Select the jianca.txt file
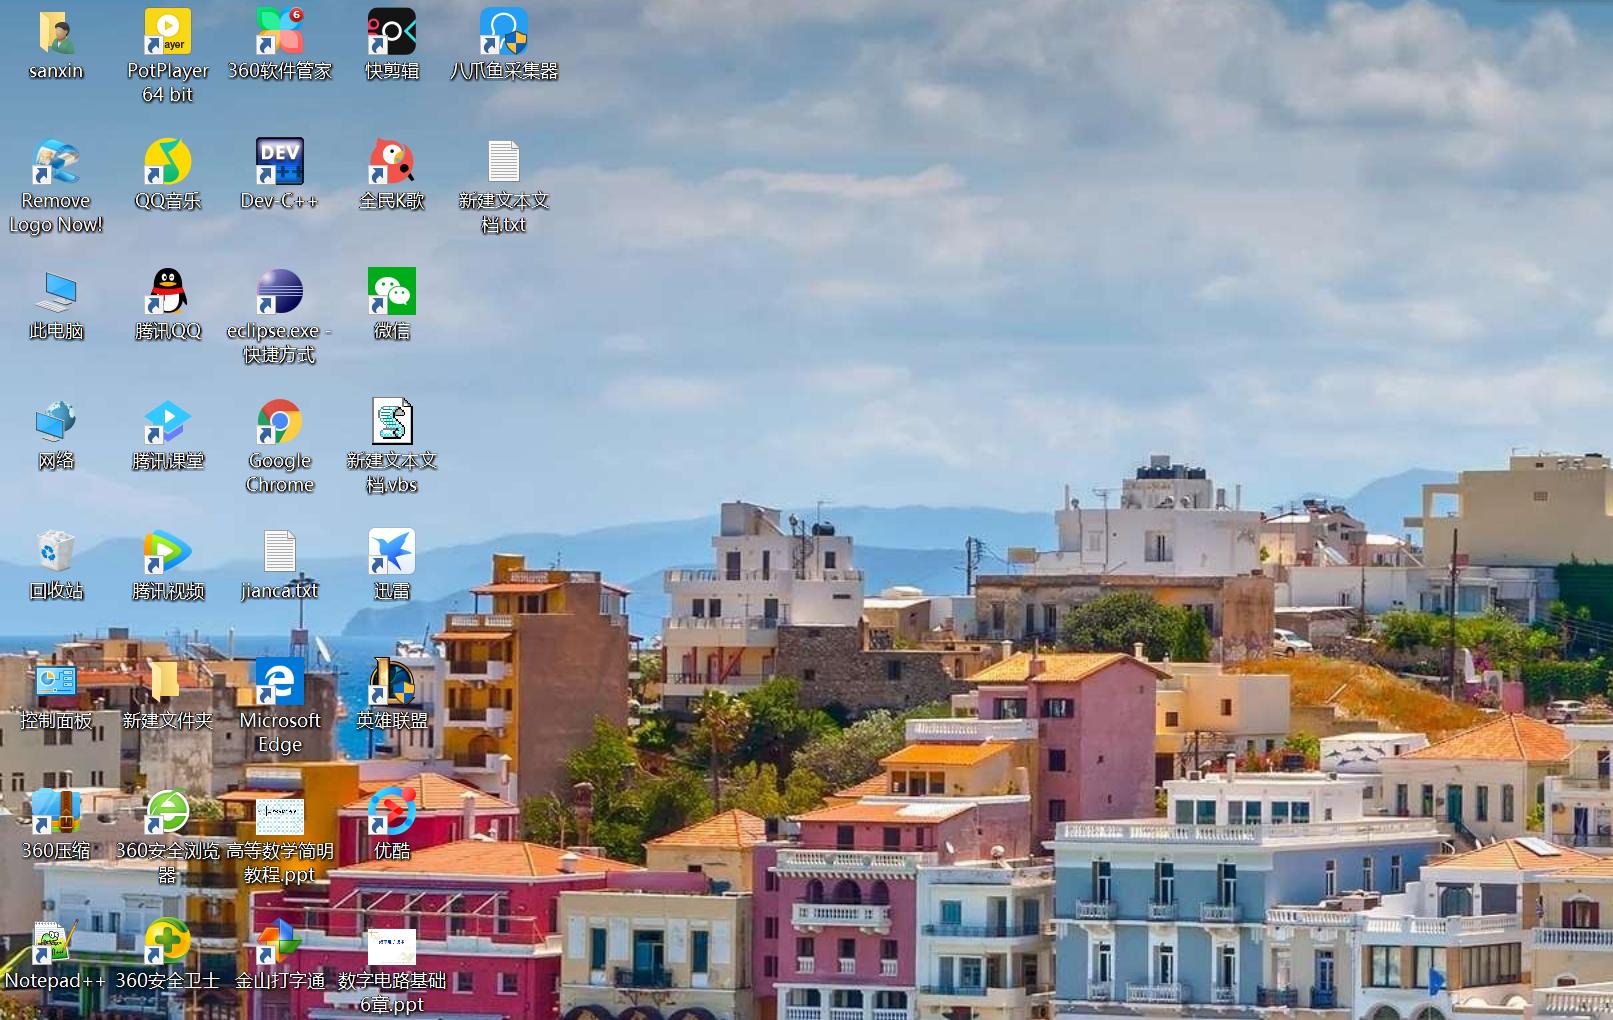 tap(280, 553)
